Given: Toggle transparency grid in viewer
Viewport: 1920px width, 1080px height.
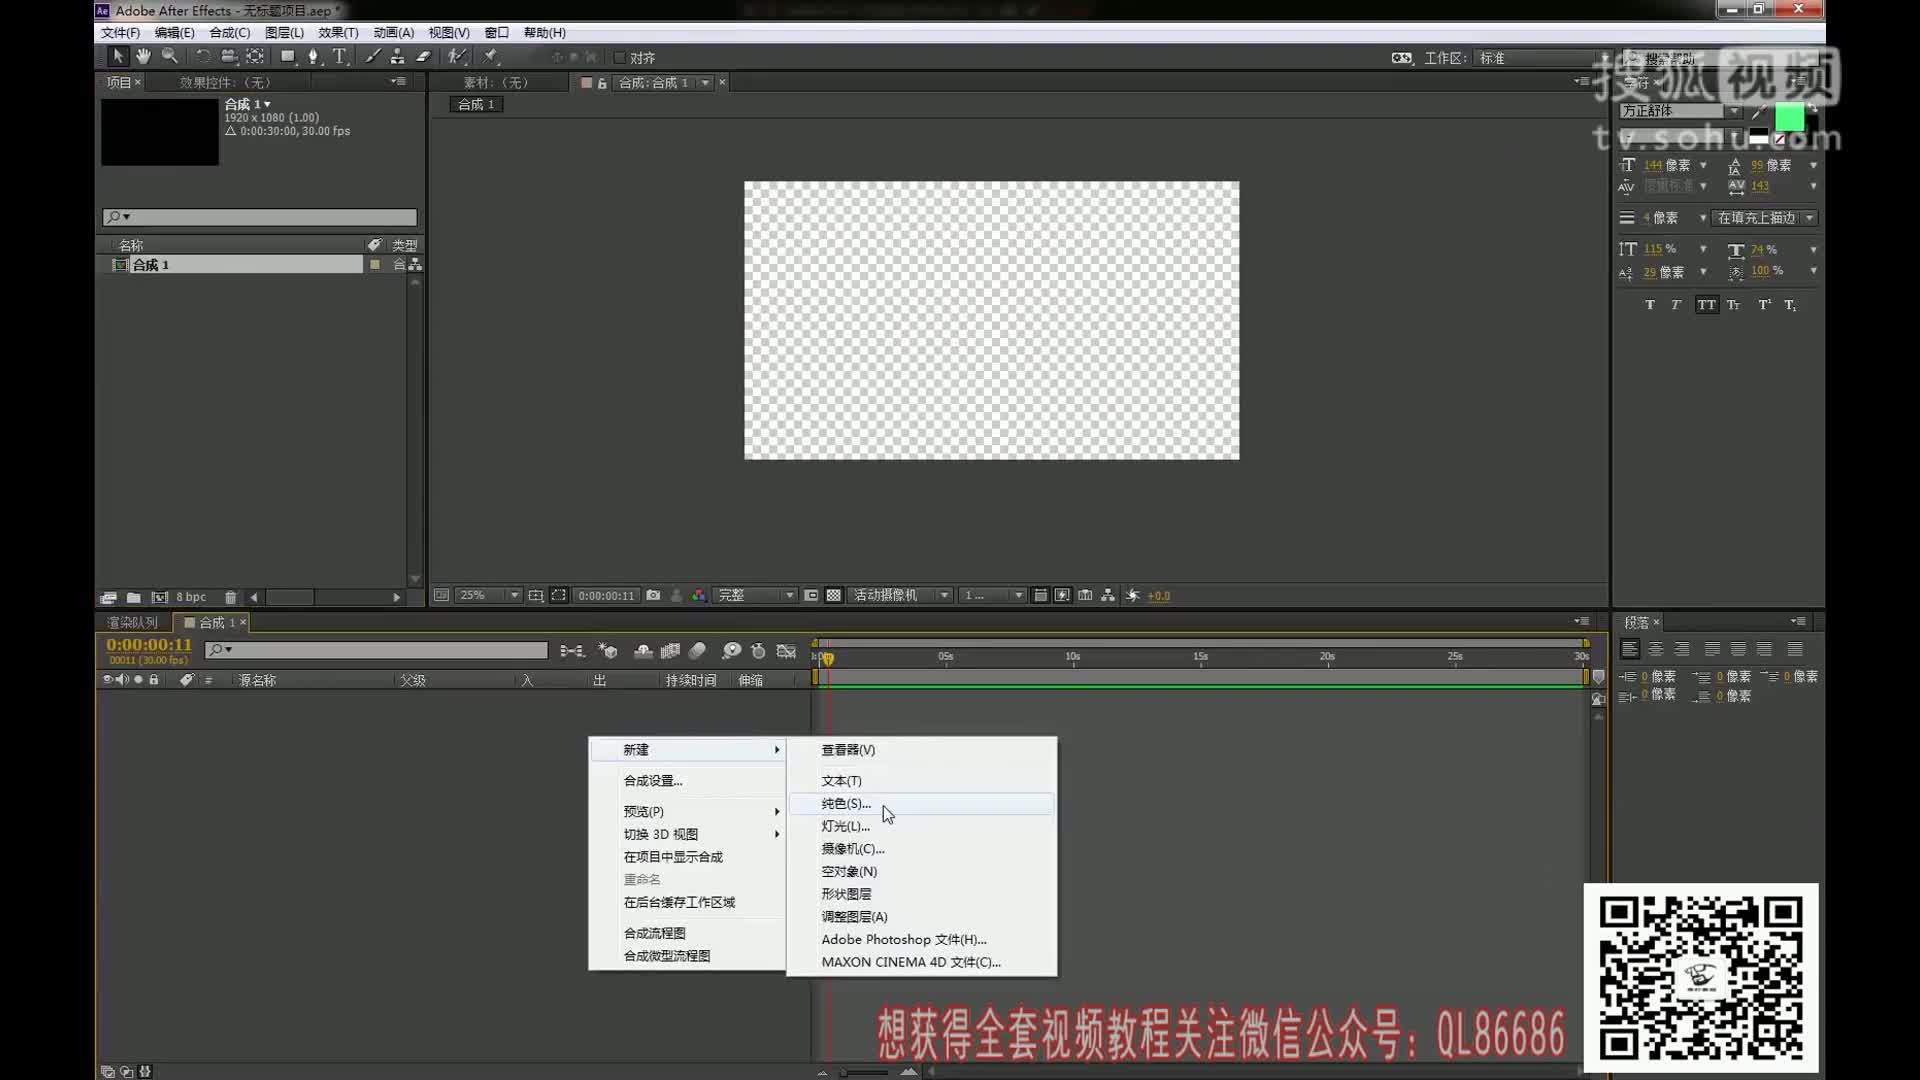Looking at the screenshot, I should point(833,595).
